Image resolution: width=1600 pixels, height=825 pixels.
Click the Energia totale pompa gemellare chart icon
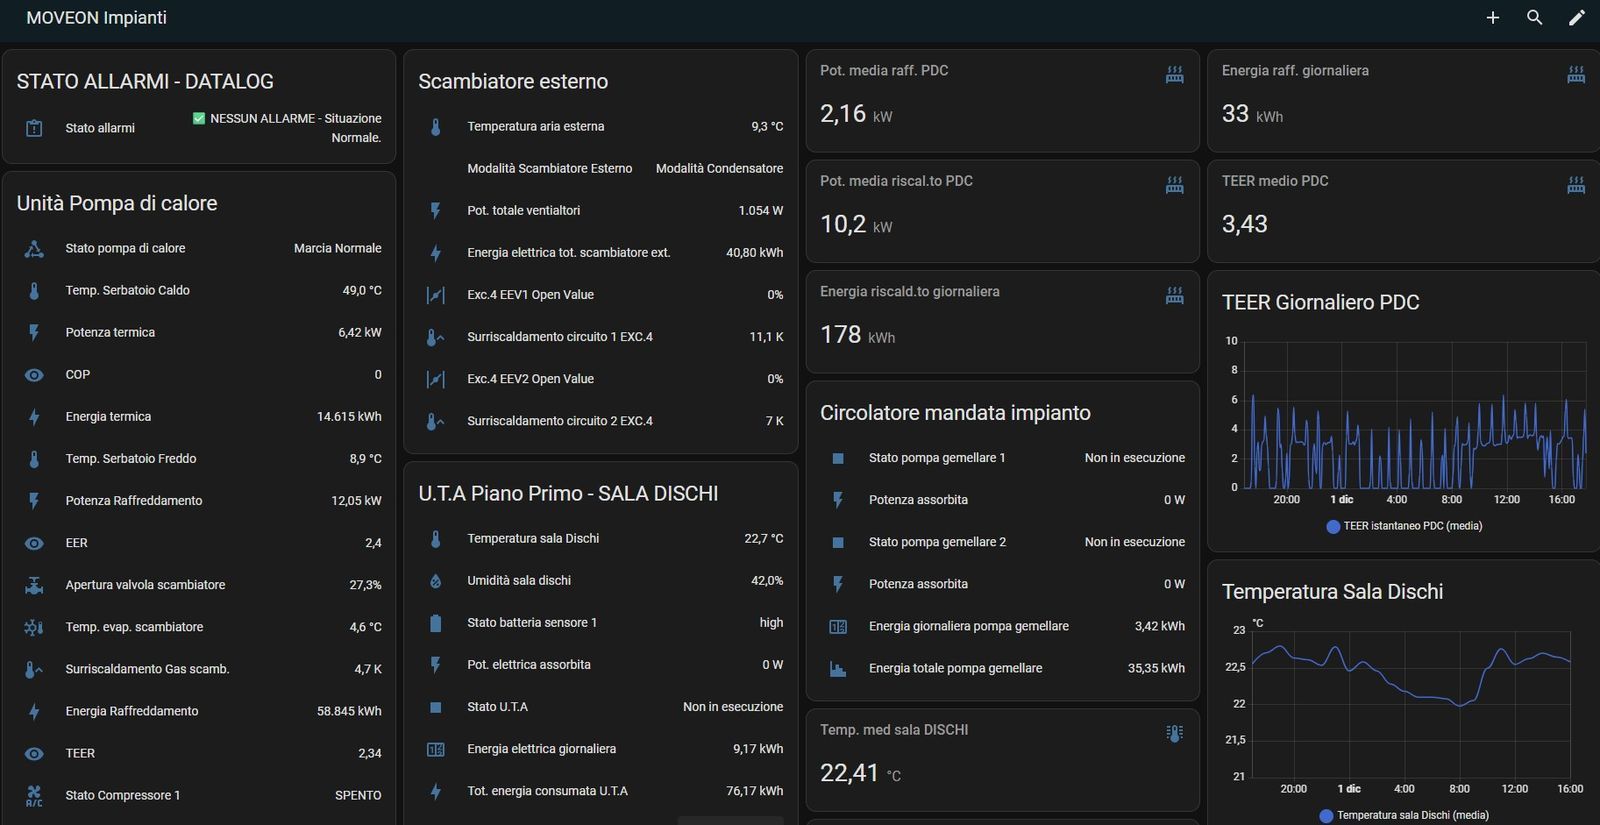838,669
